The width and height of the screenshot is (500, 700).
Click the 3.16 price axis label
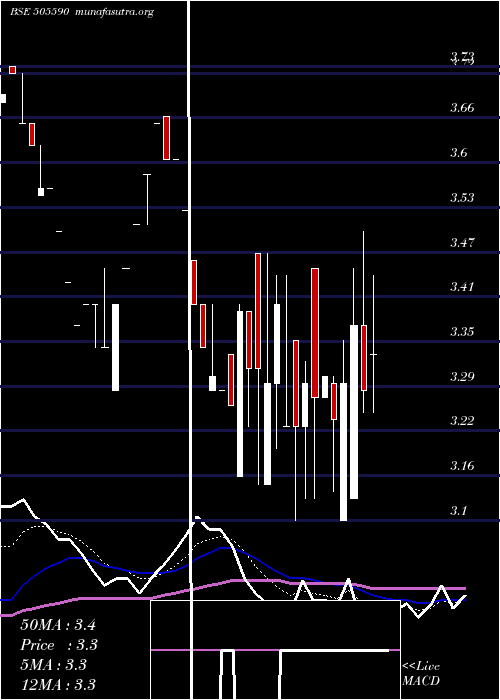pos(462,466)
